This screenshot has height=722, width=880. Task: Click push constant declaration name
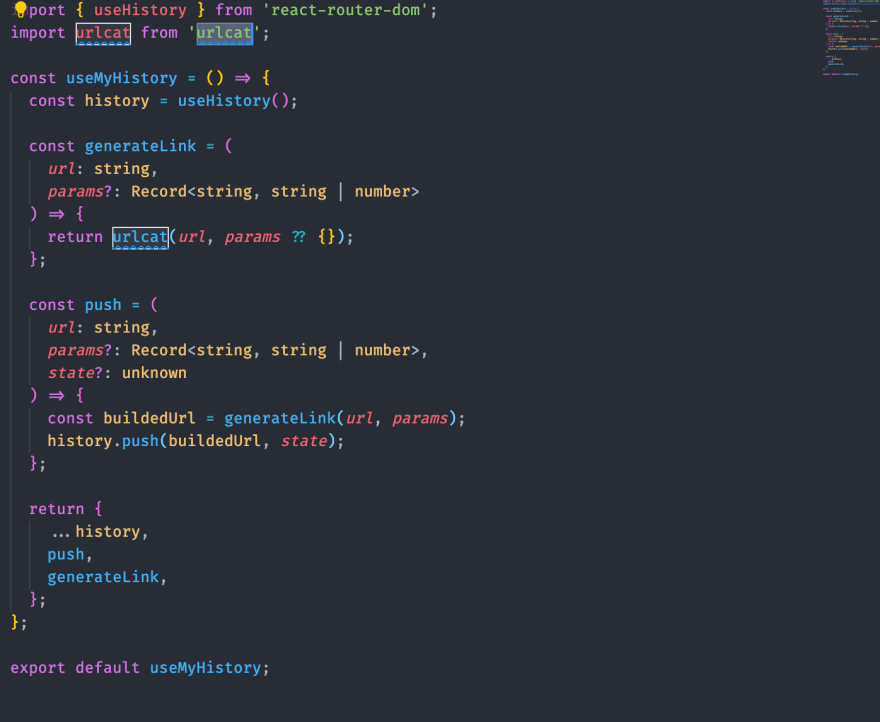pyautogui.click(x=103, y=305)
